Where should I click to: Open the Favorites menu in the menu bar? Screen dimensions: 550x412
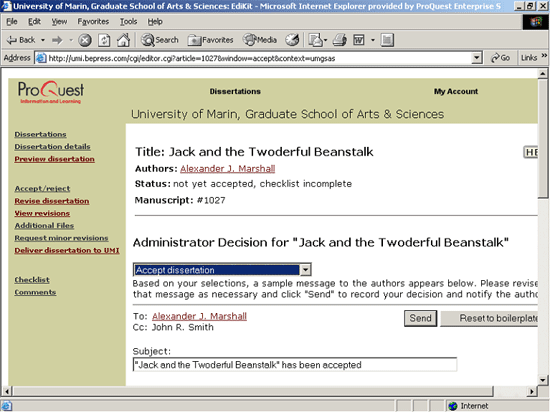point(93,22)
